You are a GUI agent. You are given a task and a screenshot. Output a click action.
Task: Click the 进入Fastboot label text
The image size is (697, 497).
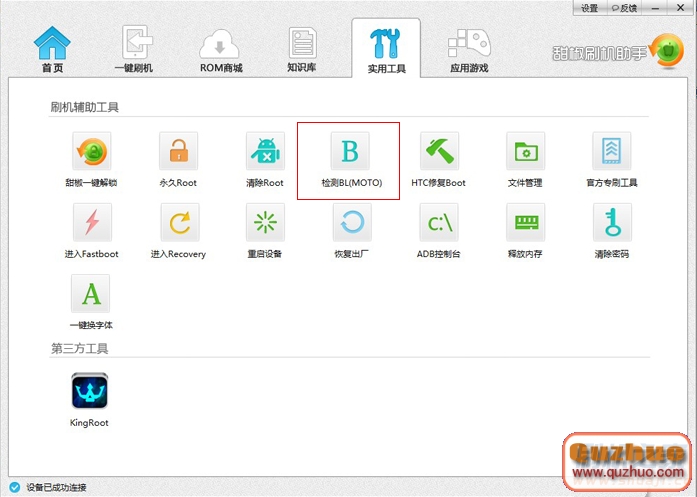click(92, 254)
